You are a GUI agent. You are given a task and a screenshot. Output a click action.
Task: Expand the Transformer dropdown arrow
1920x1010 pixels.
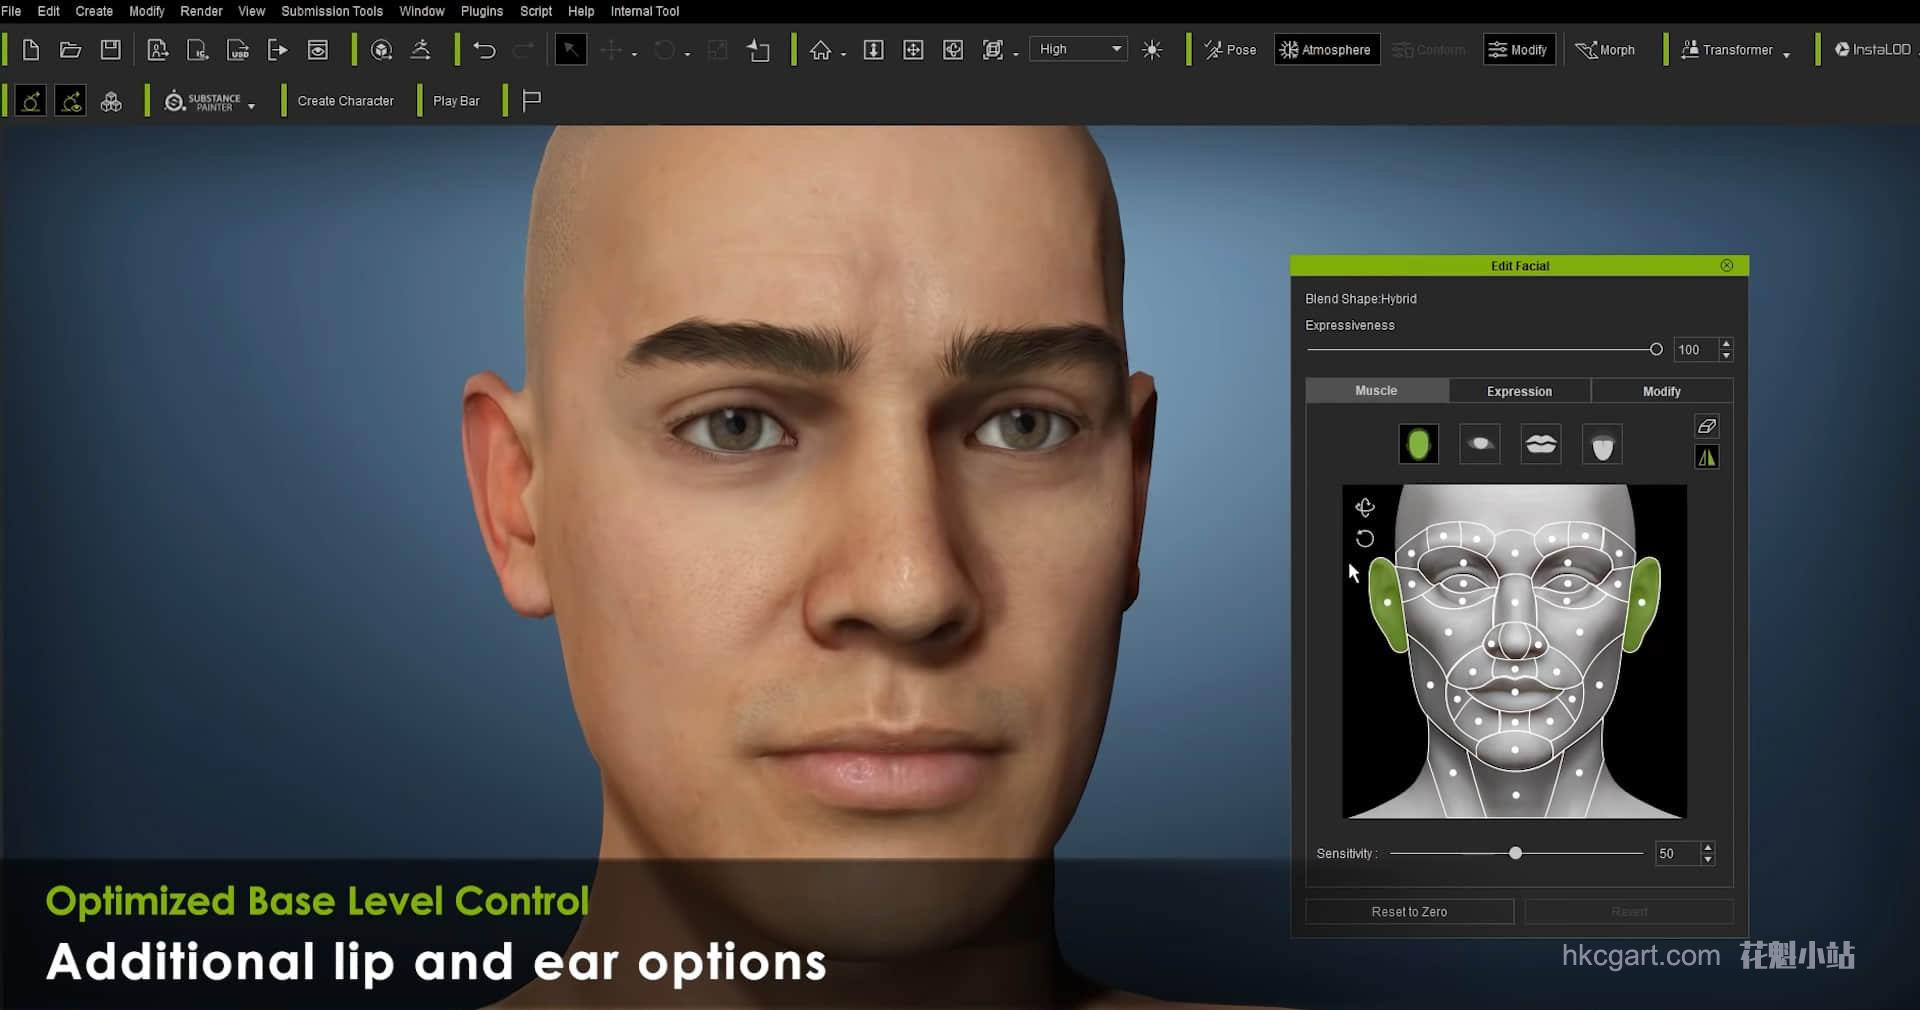click(1786, 54)
